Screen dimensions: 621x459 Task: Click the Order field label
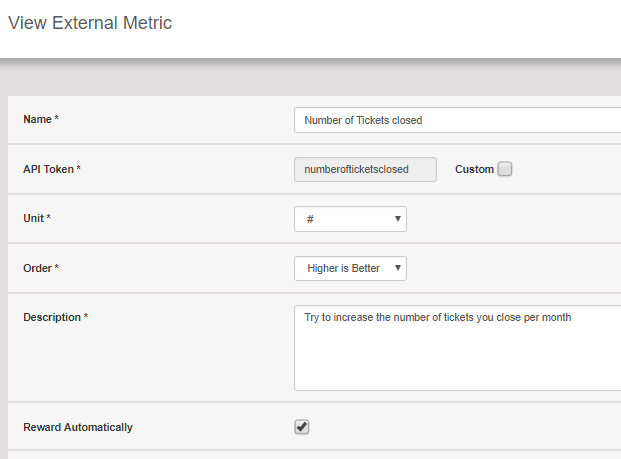click(41, 268)
